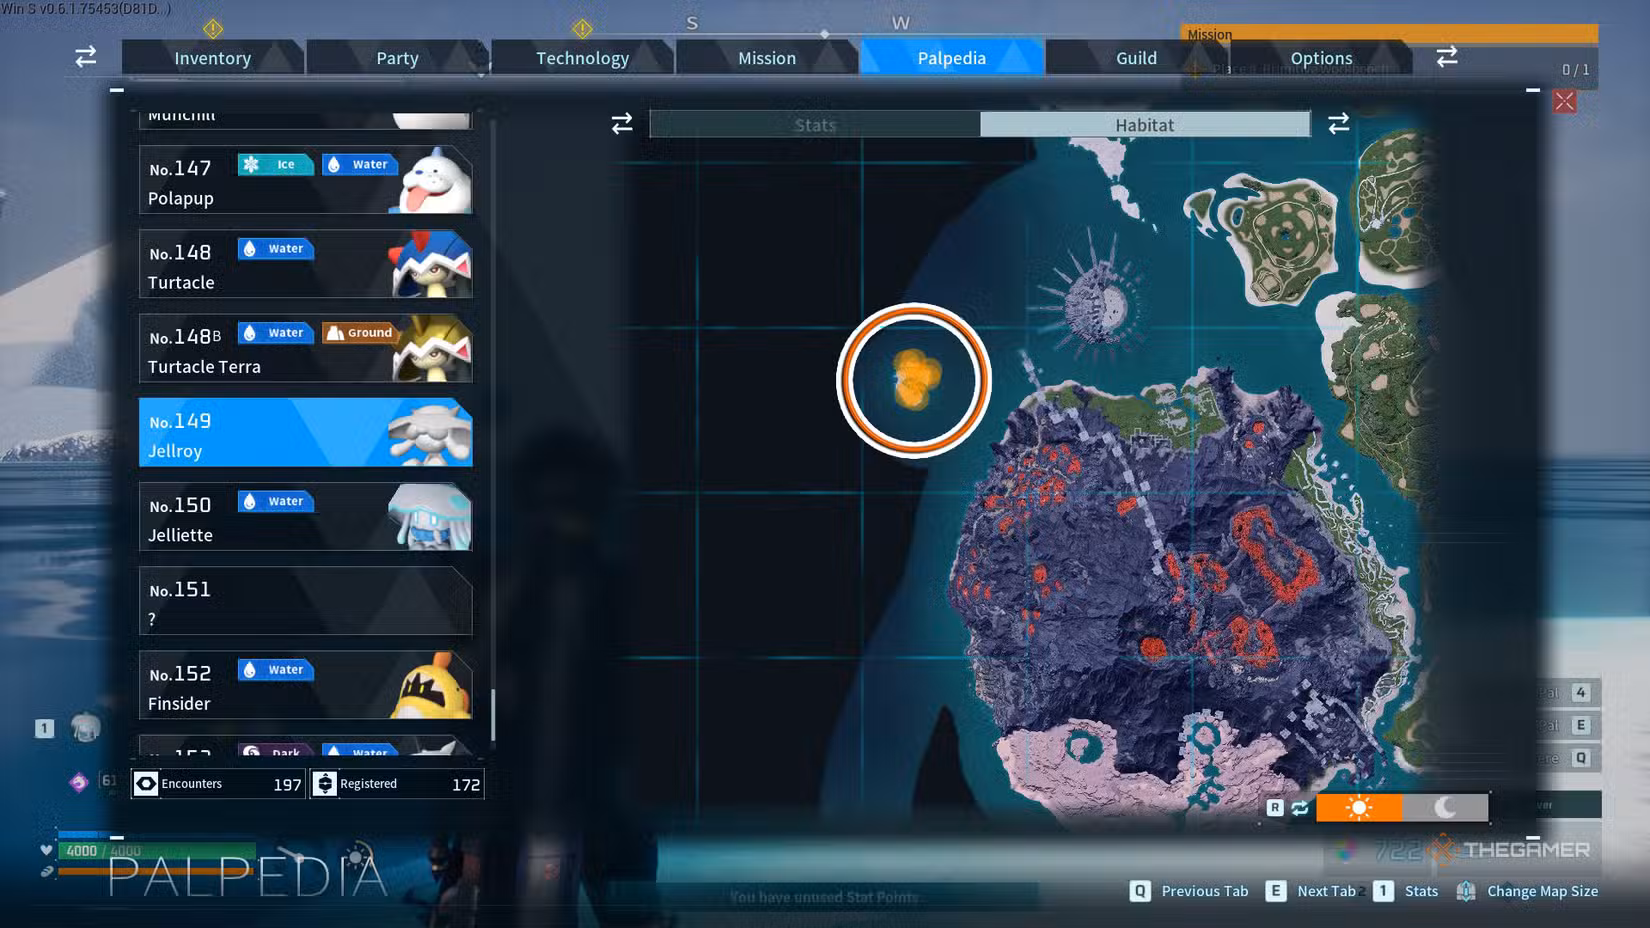The height and width of the screenshot is (928, 1650).
Task: Click the yellow alert marker above Technology
Action: click(x=582, y=28)
